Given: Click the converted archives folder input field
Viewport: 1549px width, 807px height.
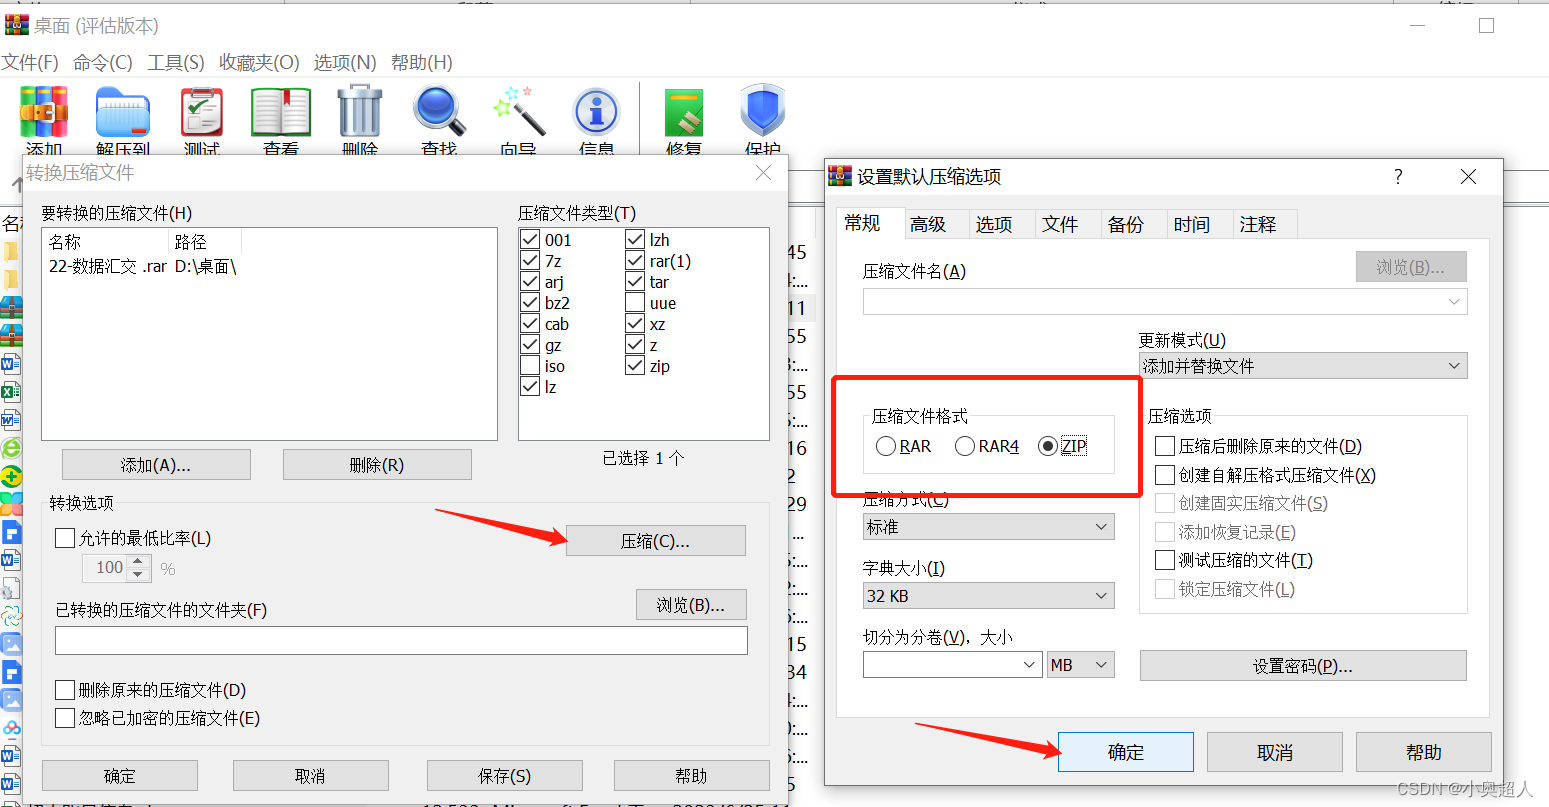Looking at the screenshot, I should pos(402,640).
